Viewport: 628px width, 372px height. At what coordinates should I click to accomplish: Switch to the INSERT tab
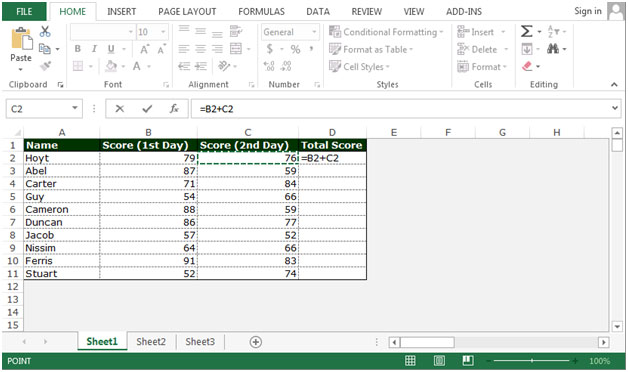(x=121, y=12)
